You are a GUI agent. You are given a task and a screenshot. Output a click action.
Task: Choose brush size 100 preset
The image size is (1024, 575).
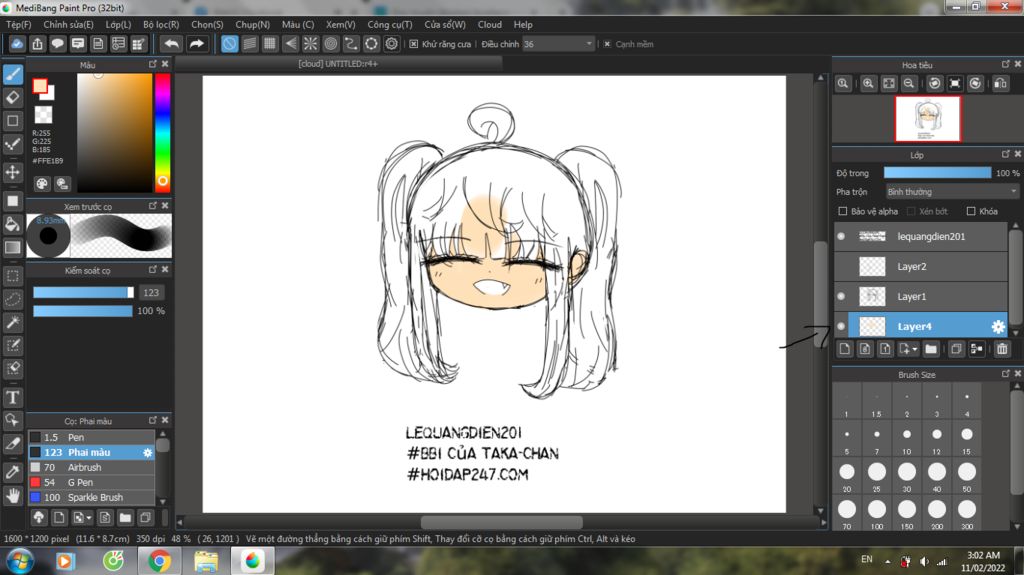pyautogui.click(x=876, y=513)
